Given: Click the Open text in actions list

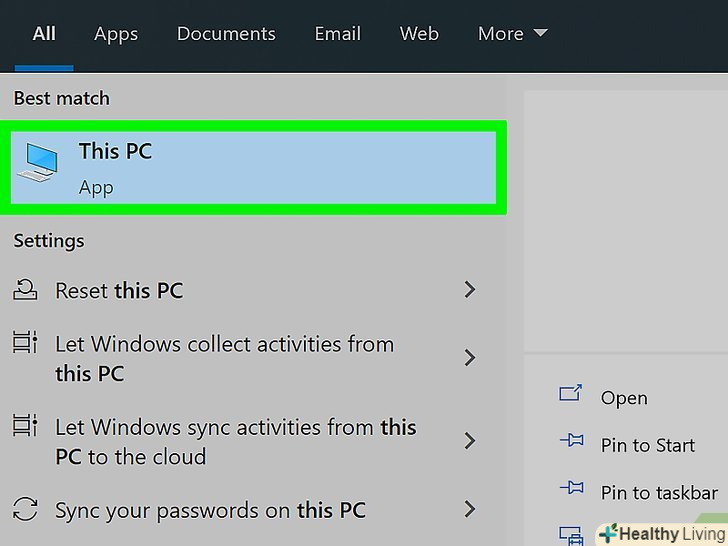Looking at the screenshot, I should tap(624, 398).
